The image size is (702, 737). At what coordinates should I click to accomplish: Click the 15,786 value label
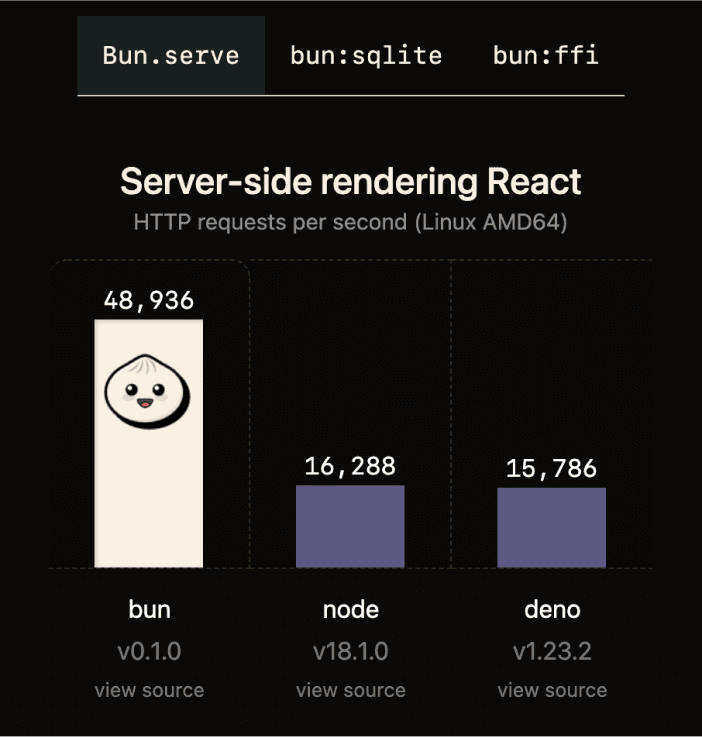click(552, 469)
